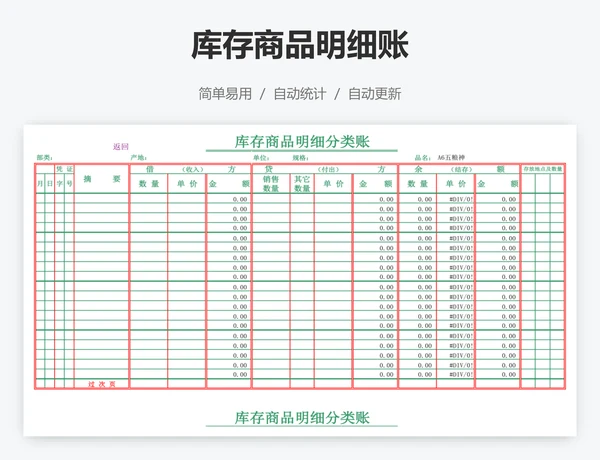The image size is (600, 460).
Task: Click the 字 column header
Action: (60, 184)
